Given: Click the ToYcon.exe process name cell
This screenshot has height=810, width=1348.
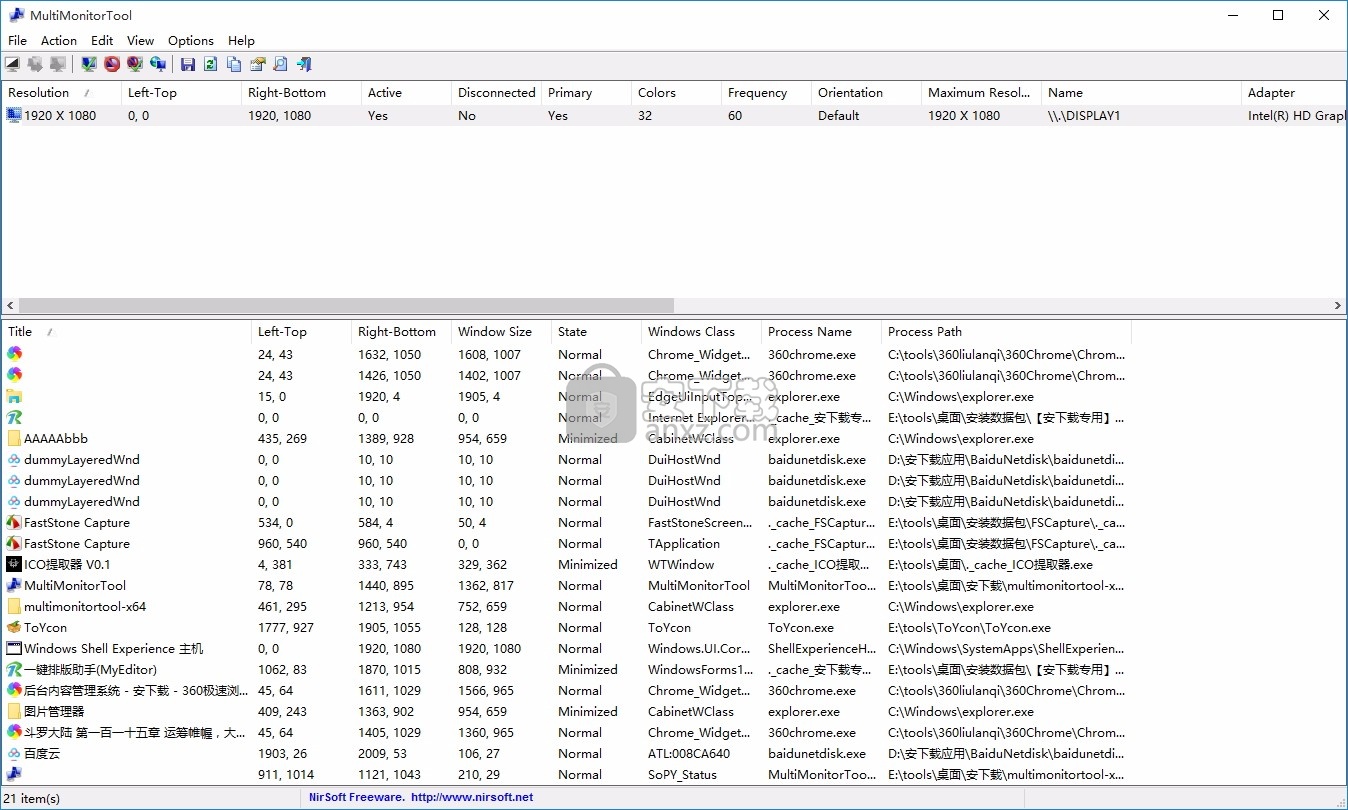Looking at the screenshot, I should (801, 627).
